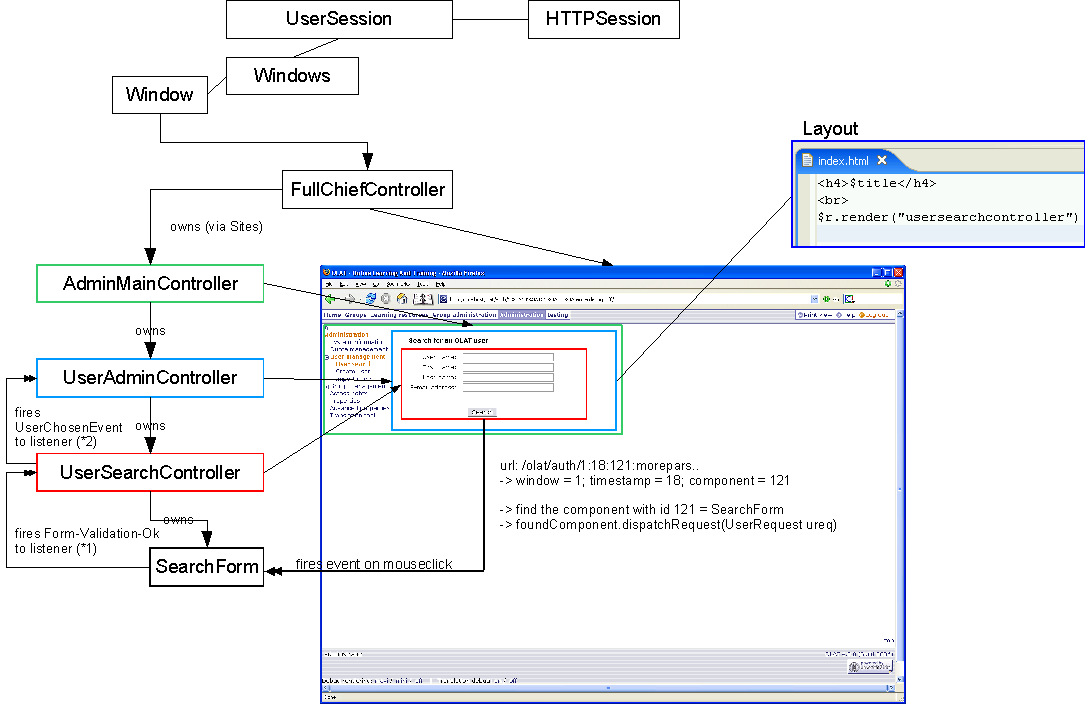This screenshot has width=1088, height=706.
Task: Click the Log out link
Action: [x=874, y=315]
